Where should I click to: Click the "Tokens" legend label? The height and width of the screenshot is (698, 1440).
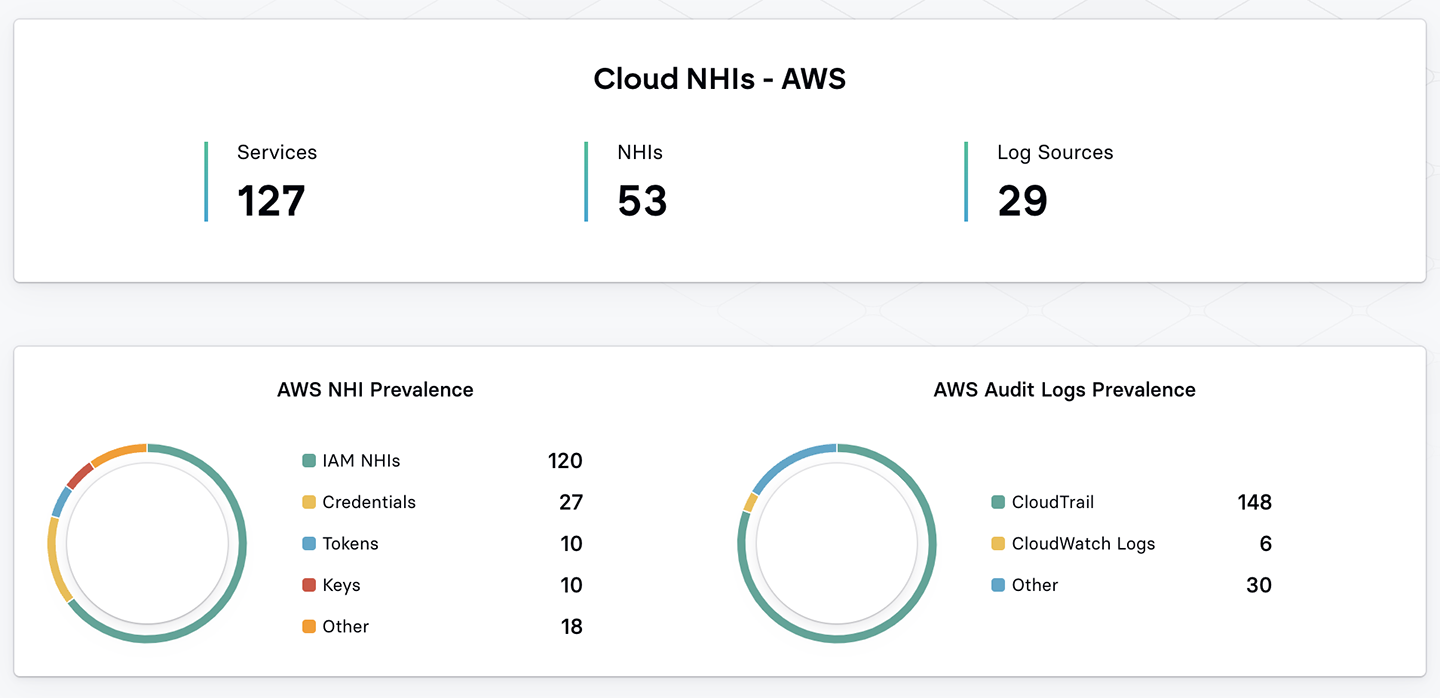point(350,544)
